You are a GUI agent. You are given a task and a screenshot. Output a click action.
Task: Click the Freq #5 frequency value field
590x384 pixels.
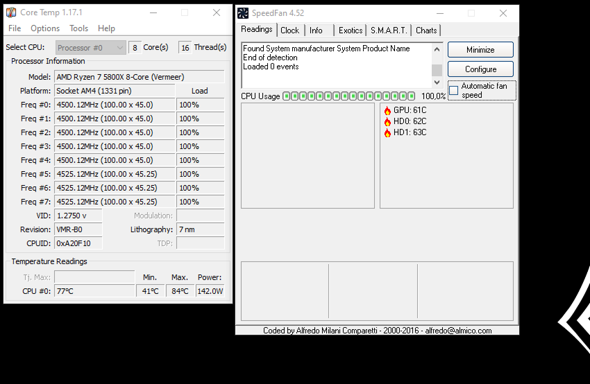[115, 174]
